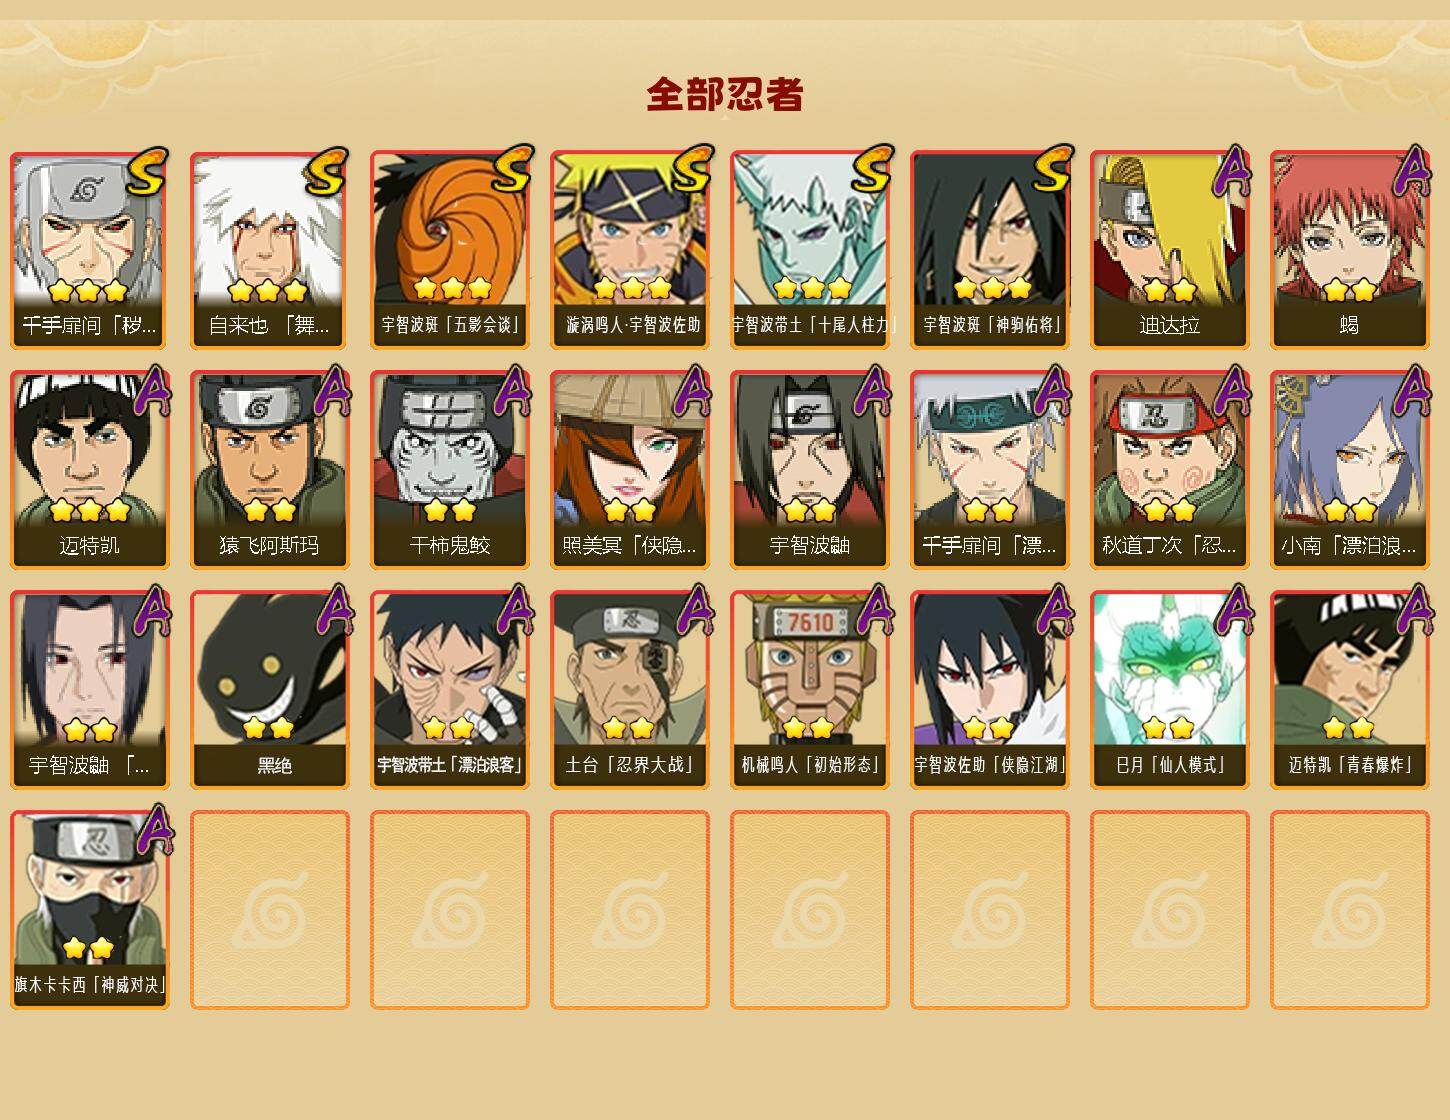Open 巳月「仙人模式」ninja card

tap(1170, 690)
